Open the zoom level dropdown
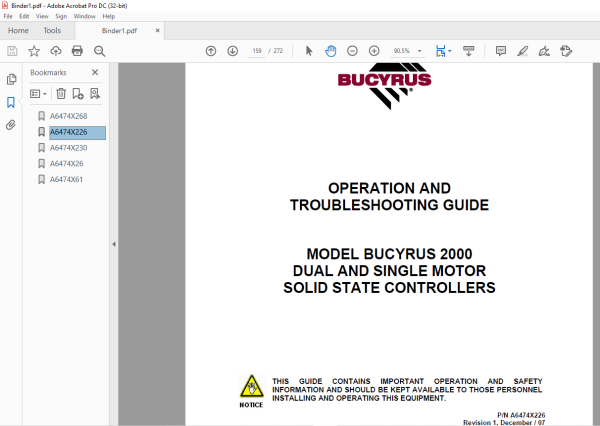The height and width of the screenshot is (426, 600). 419,51
